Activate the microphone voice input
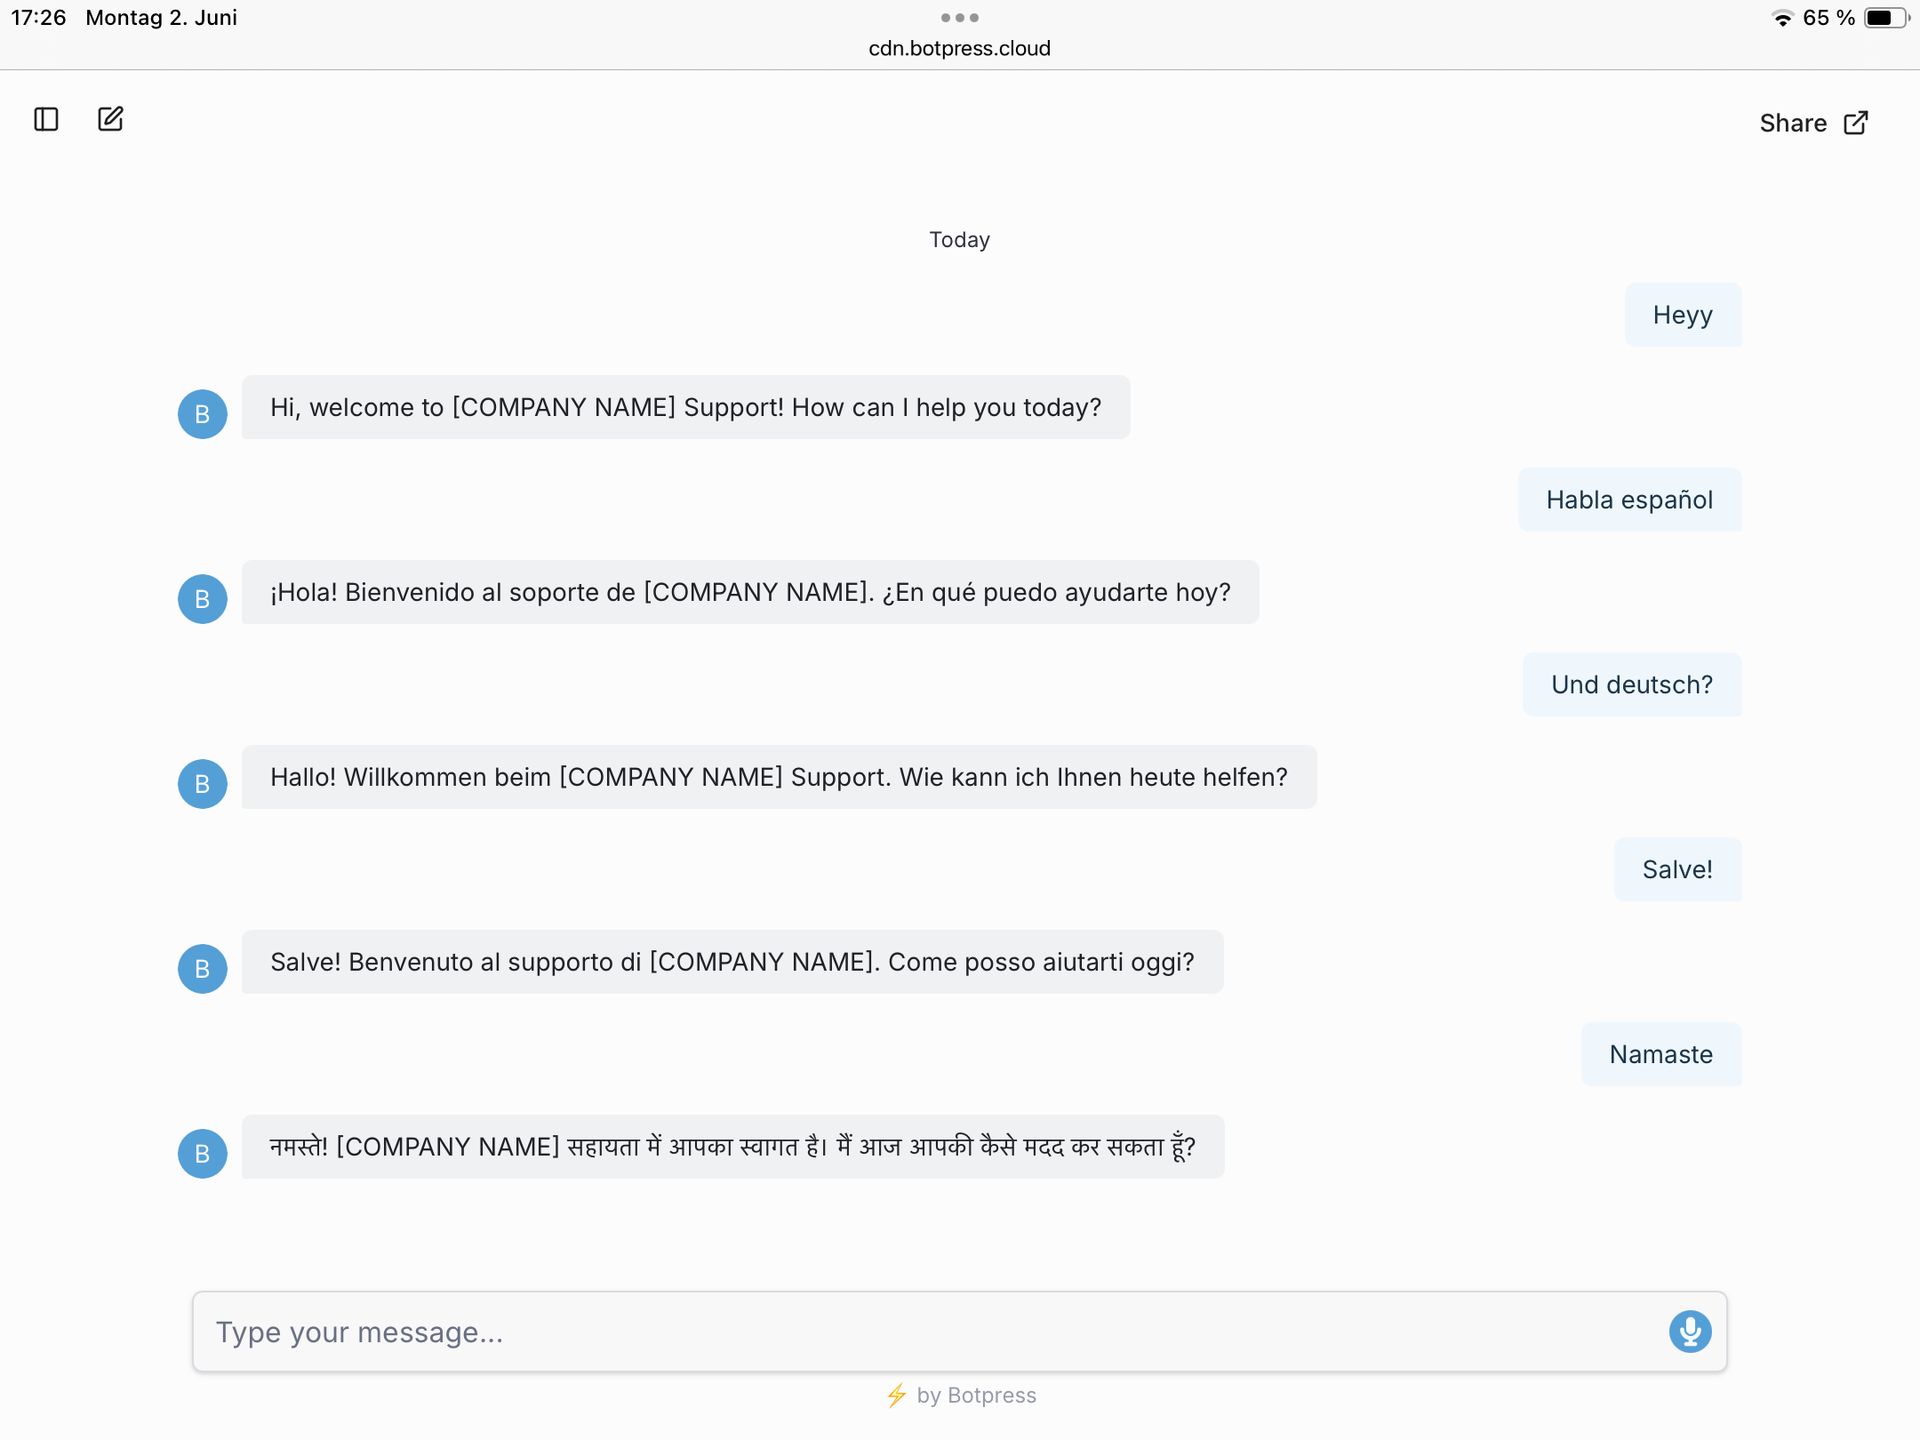Screen dimensions: 1920x1440 pyautogui.click(x=1690, y=1331)
